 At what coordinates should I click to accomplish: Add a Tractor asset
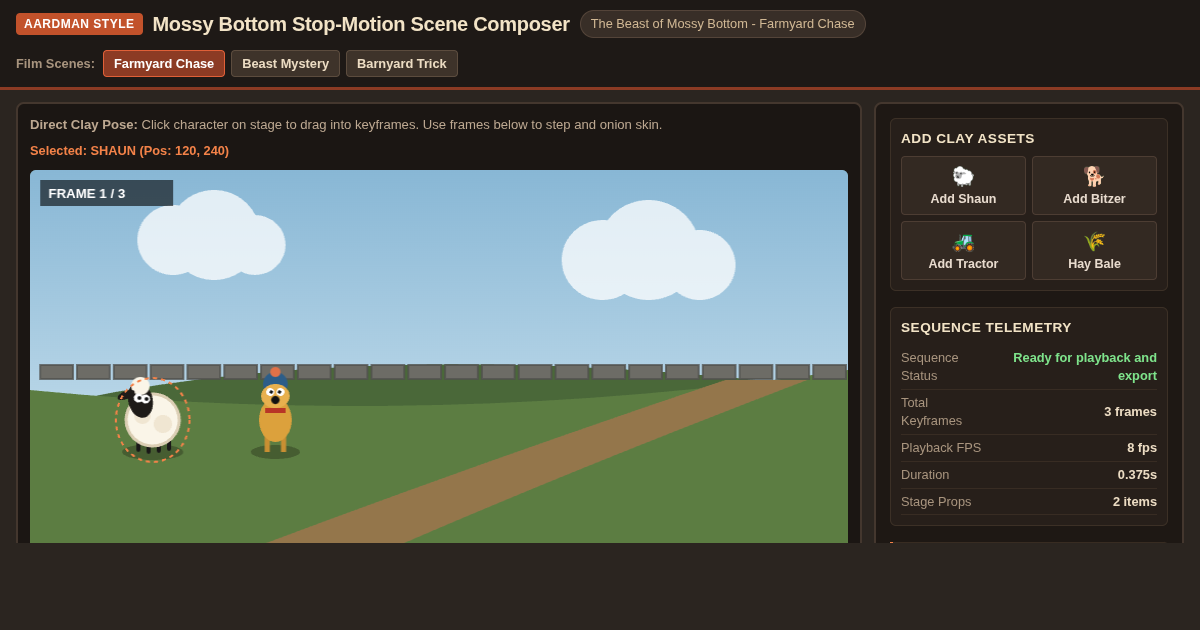pos(963,250)
